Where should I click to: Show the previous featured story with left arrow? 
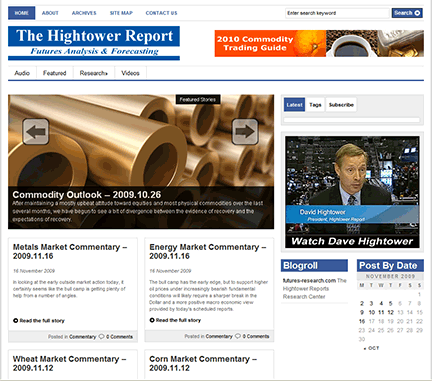(x=36, y=132)
